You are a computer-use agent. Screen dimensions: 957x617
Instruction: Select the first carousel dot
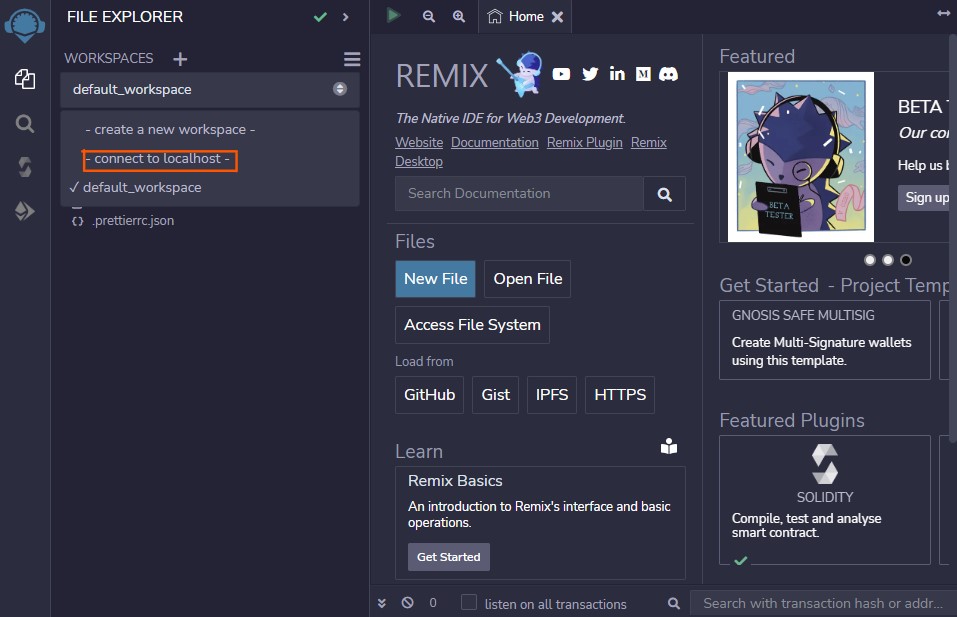[870, 260]
